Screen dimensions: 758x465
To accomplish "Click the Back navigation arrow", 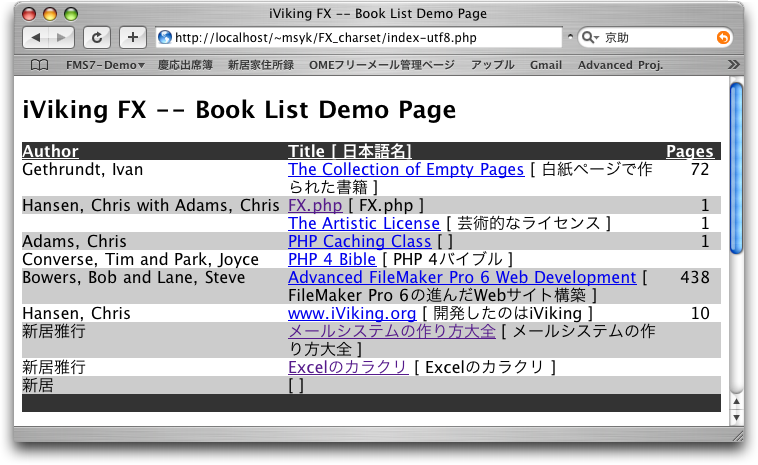I will [35, 37].
